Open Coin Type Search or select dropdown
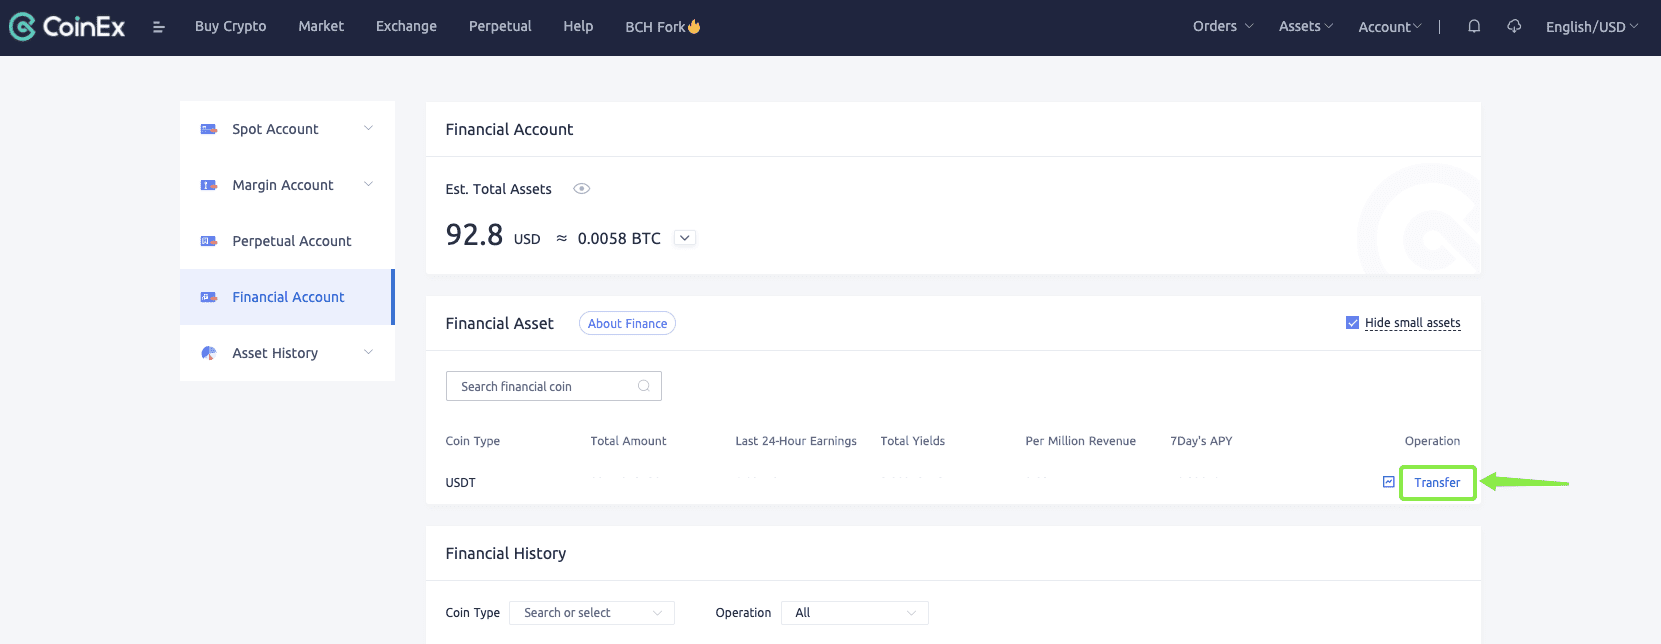The width and height of the screenshot is (1661, 644). (x=592, y=613)
